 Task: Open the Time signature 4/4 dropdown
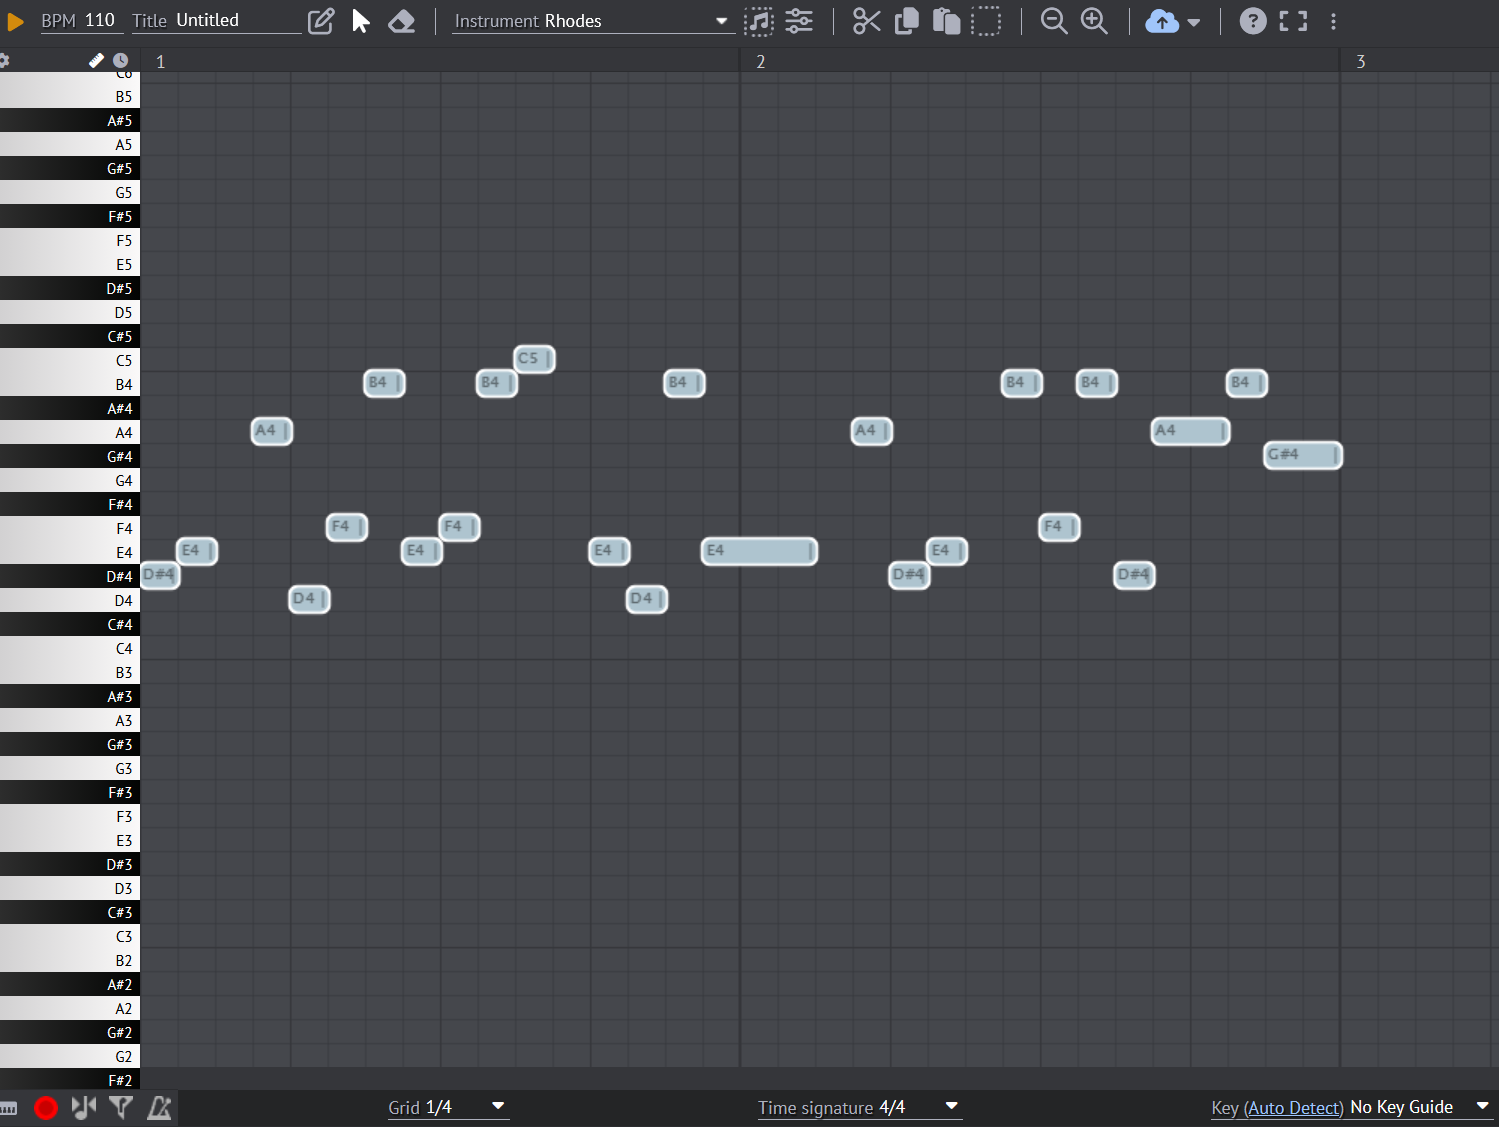[x=858, y=1107]
